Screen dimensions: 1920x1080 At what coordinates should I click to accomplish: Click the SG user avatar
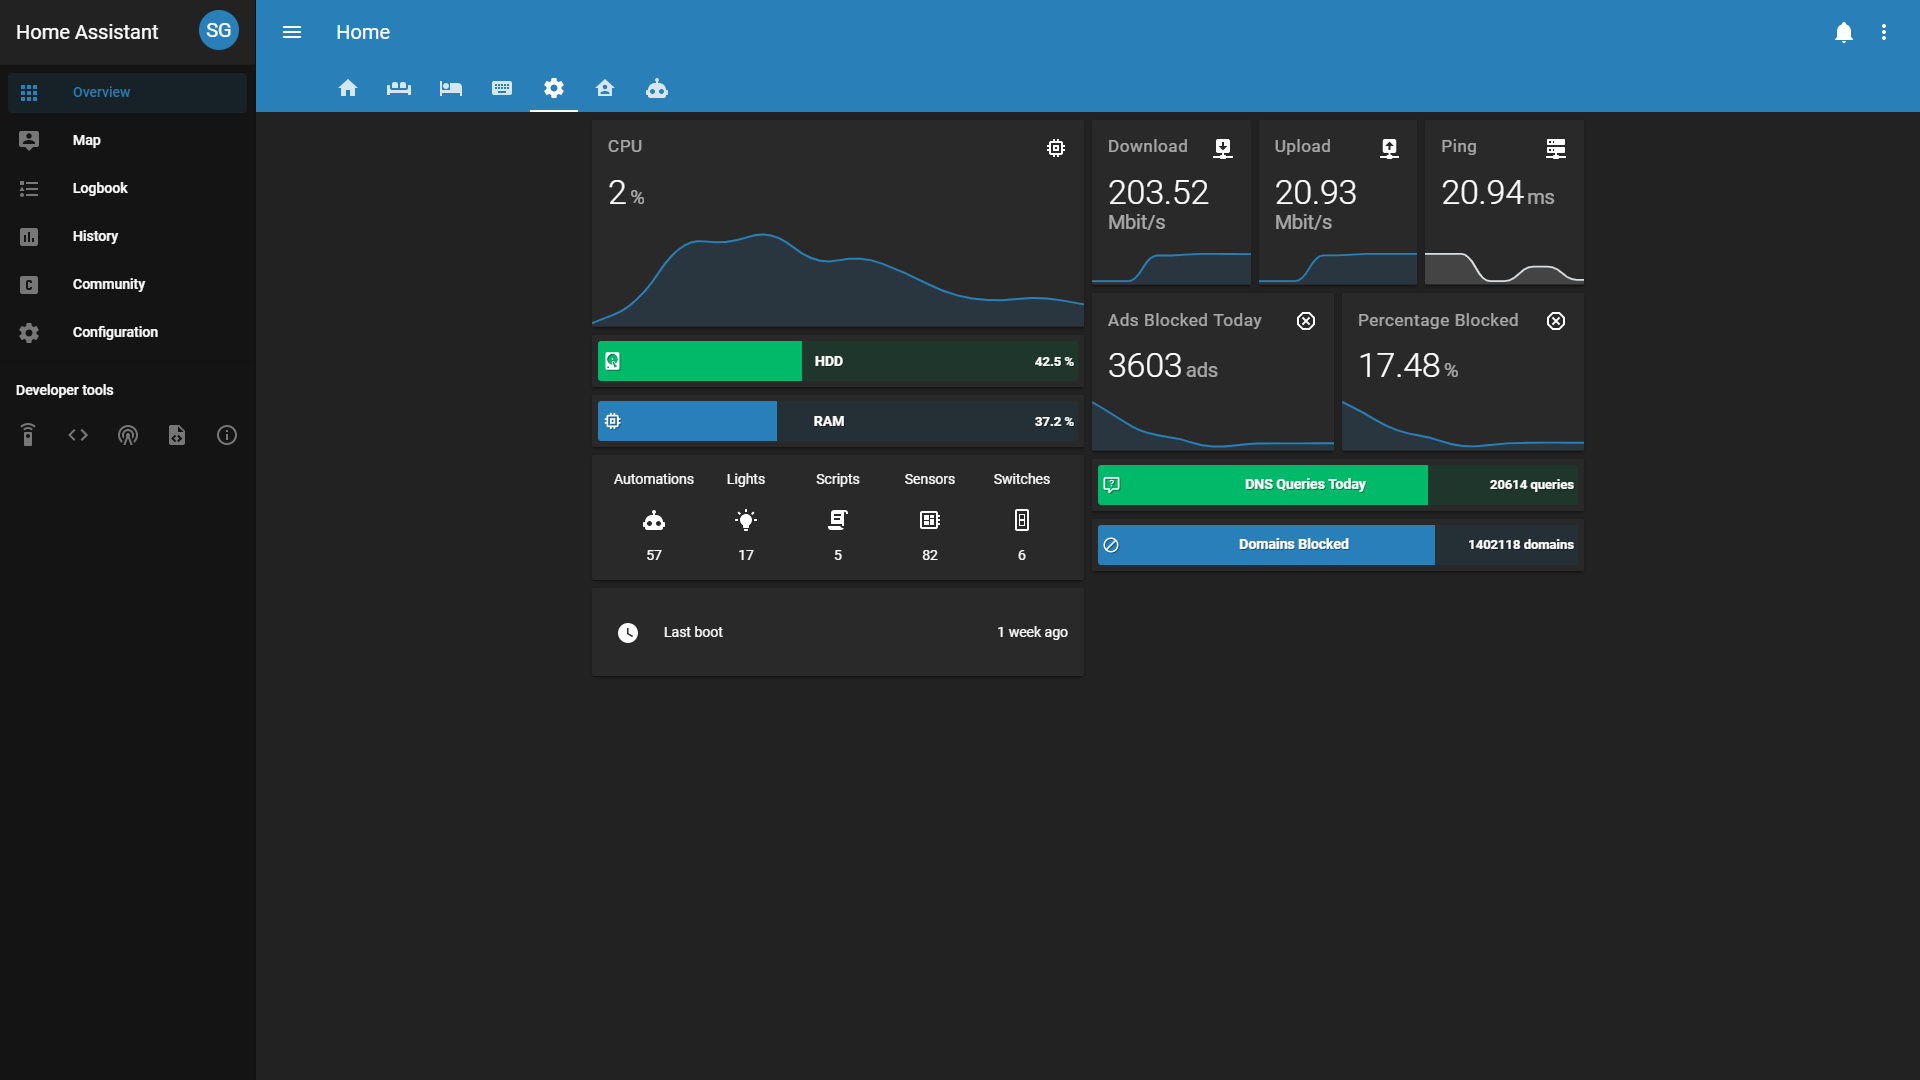[218, 31]
